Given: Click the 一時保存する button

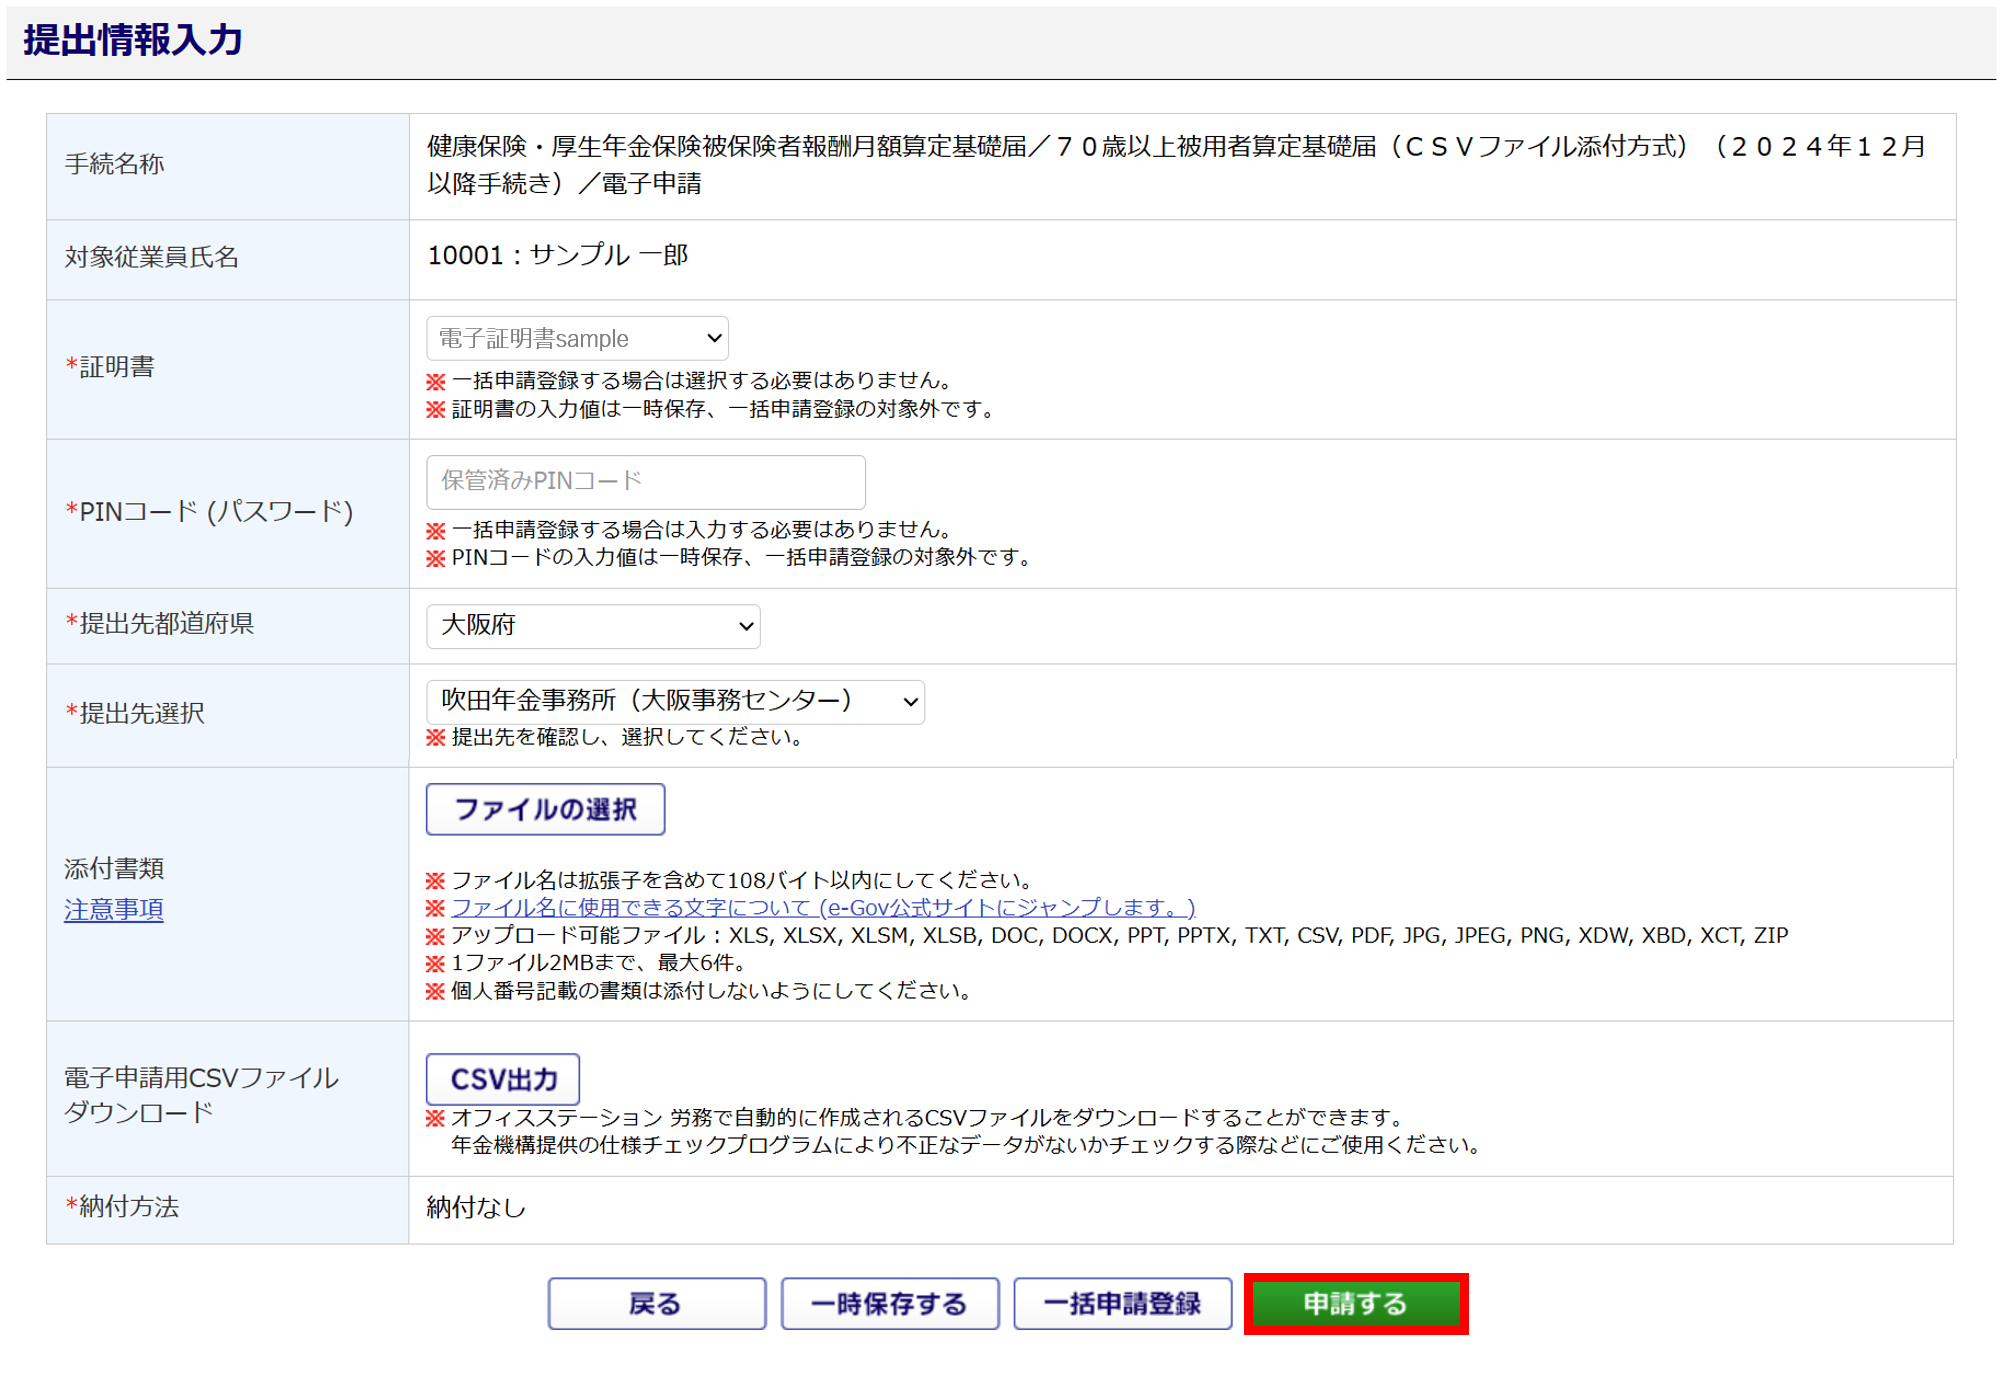Looking at the screenshot, I should (889, 1303).
